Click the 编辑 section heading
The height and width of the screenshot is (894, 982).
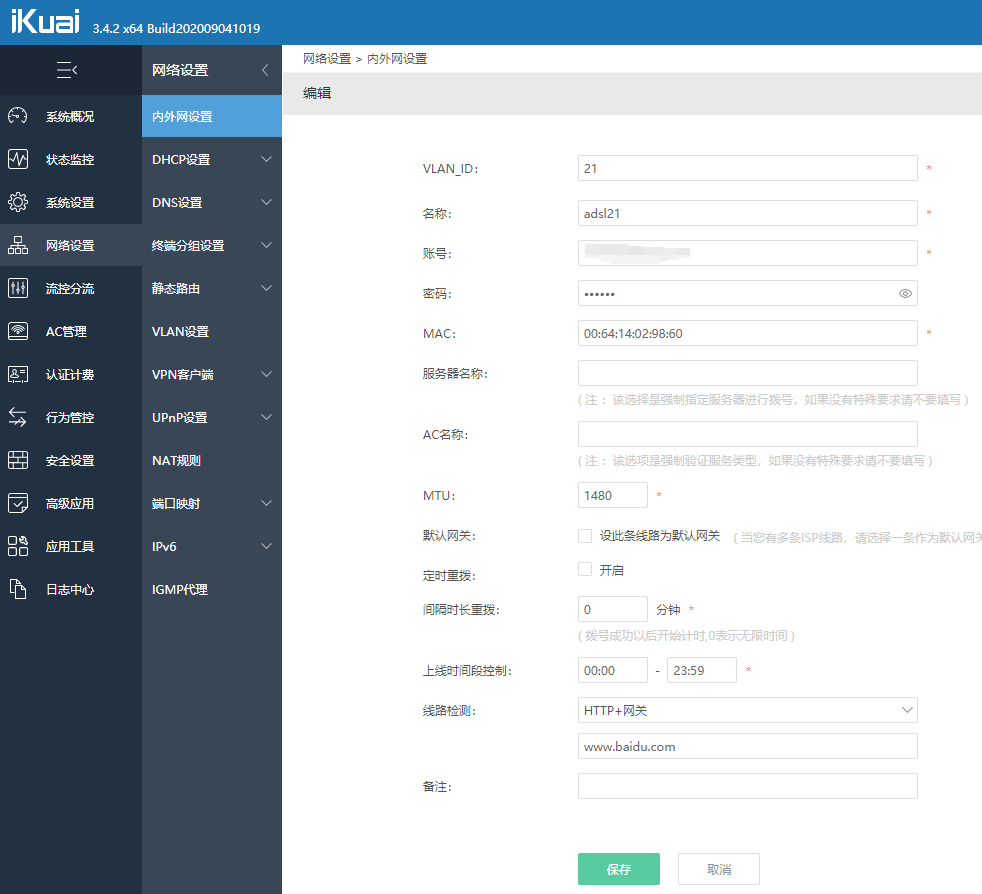(x=317, y=93)
